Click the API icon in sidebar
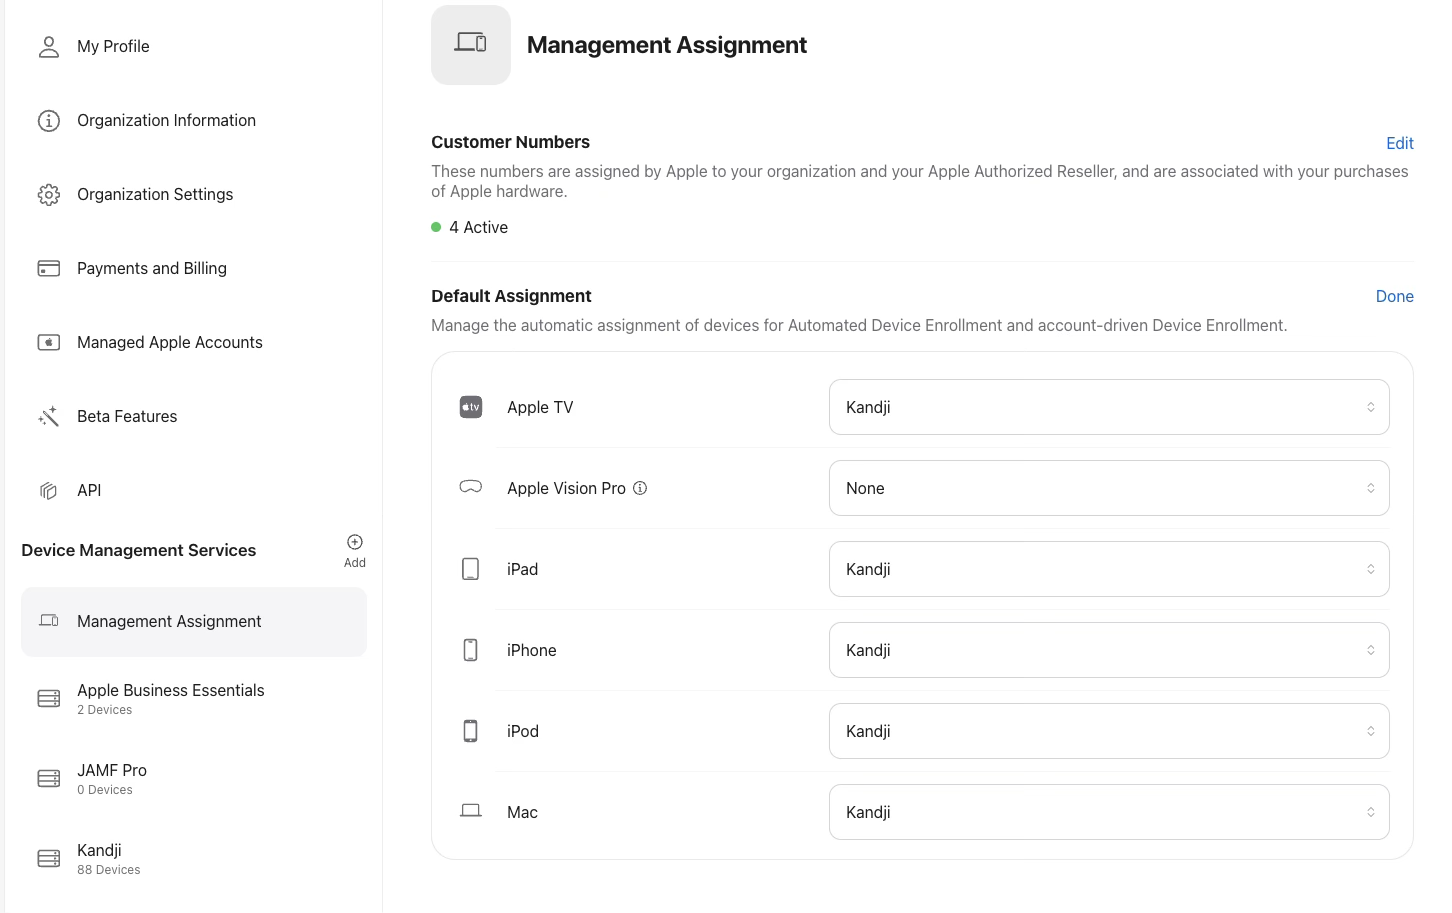1452x913 pixels. coord(48,490)
